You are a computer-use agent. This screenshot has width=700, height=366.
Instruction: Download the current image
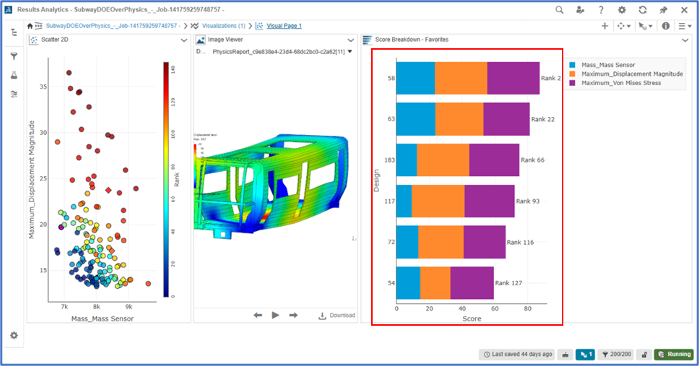(337, 316)
